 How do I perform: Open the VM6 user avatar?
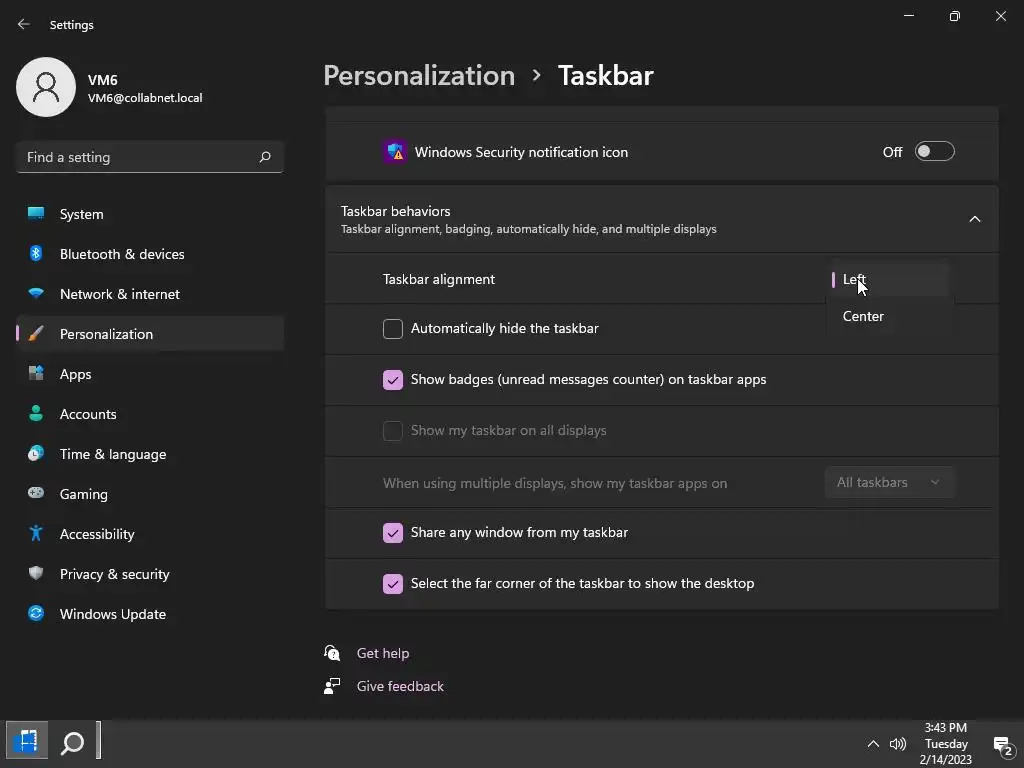[46, 87]
